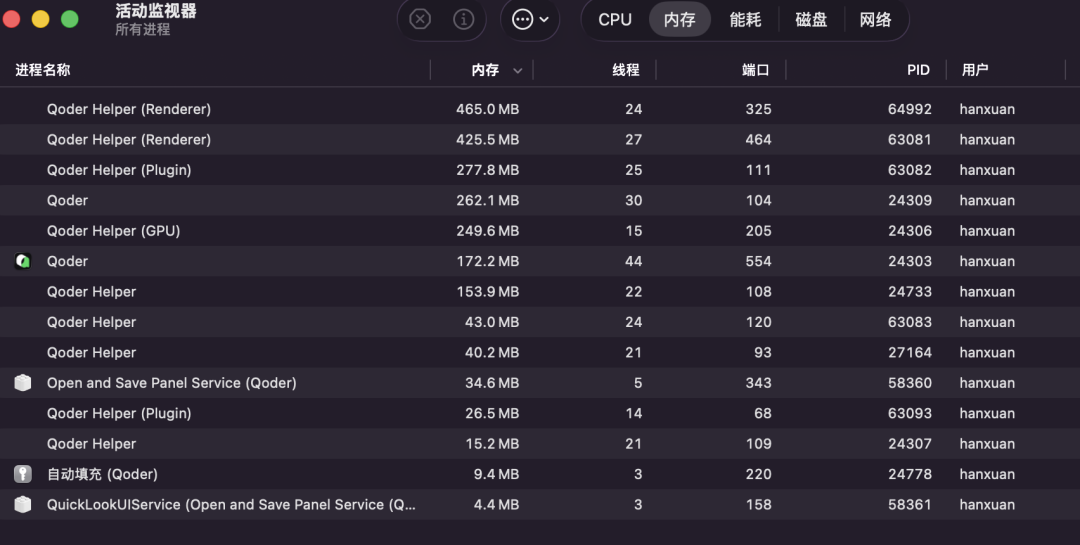Click the QuickLookUIService process icon
The width and height of the screenshot is (1080, 545).
point(23,504)
